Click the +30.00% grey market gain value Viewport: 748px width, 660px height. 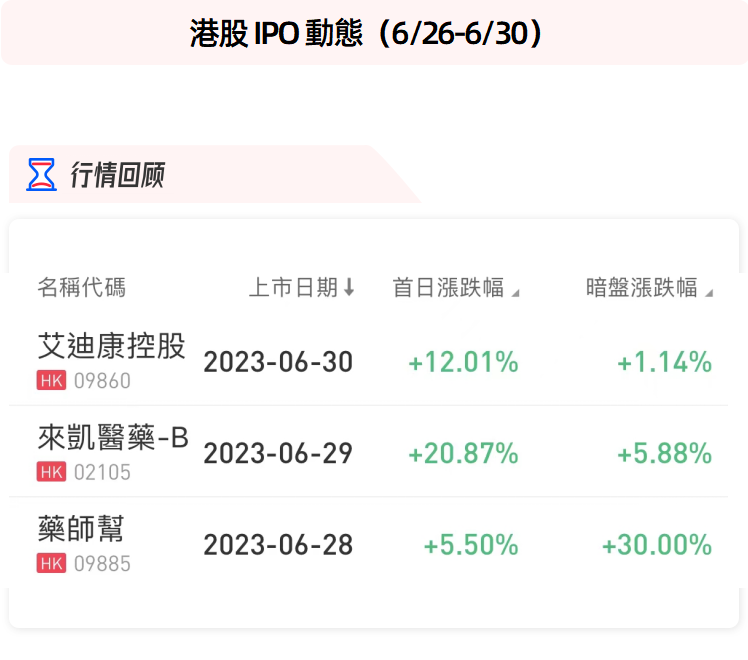656,545
